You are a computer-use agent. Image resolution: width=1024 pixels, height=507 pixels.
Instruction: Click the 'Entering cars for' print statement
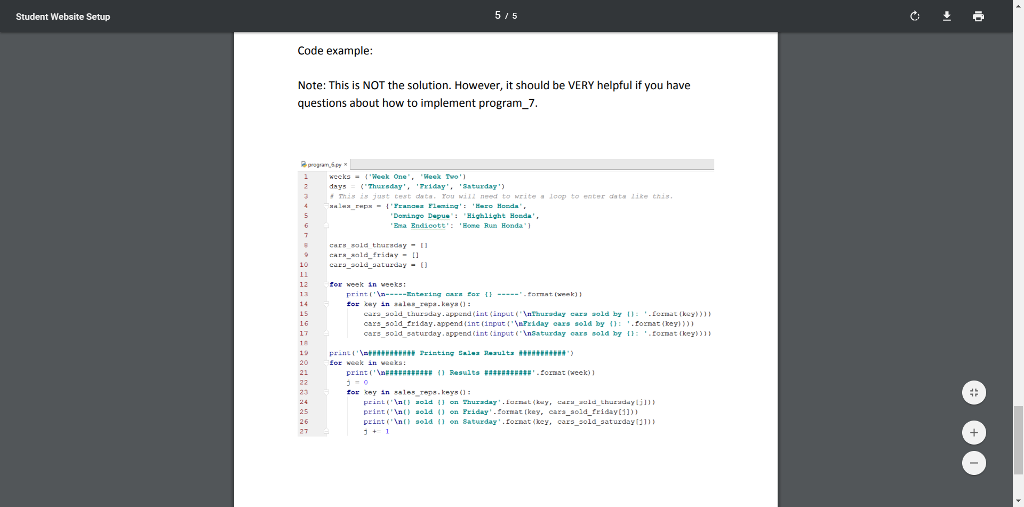(464, 294)
